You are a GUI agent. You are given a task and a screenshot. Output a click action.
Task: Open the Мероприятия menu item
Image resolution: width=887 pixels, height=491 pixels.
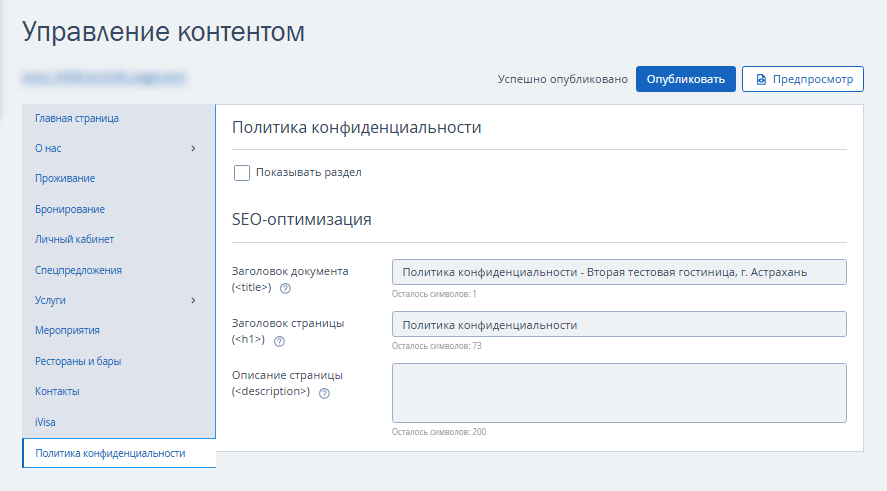67,330
